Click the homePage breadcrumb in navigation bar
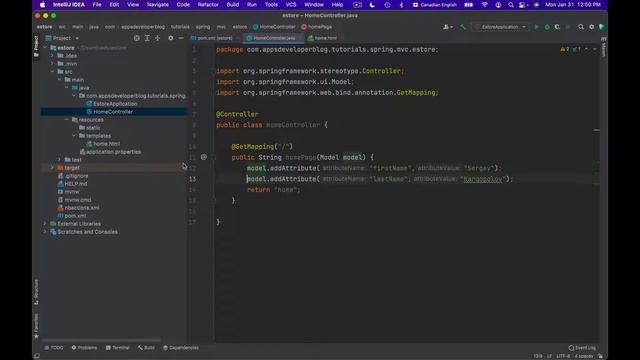Image resolution: width=640 pixels, height=360 pixels. (x=317, y=27)
